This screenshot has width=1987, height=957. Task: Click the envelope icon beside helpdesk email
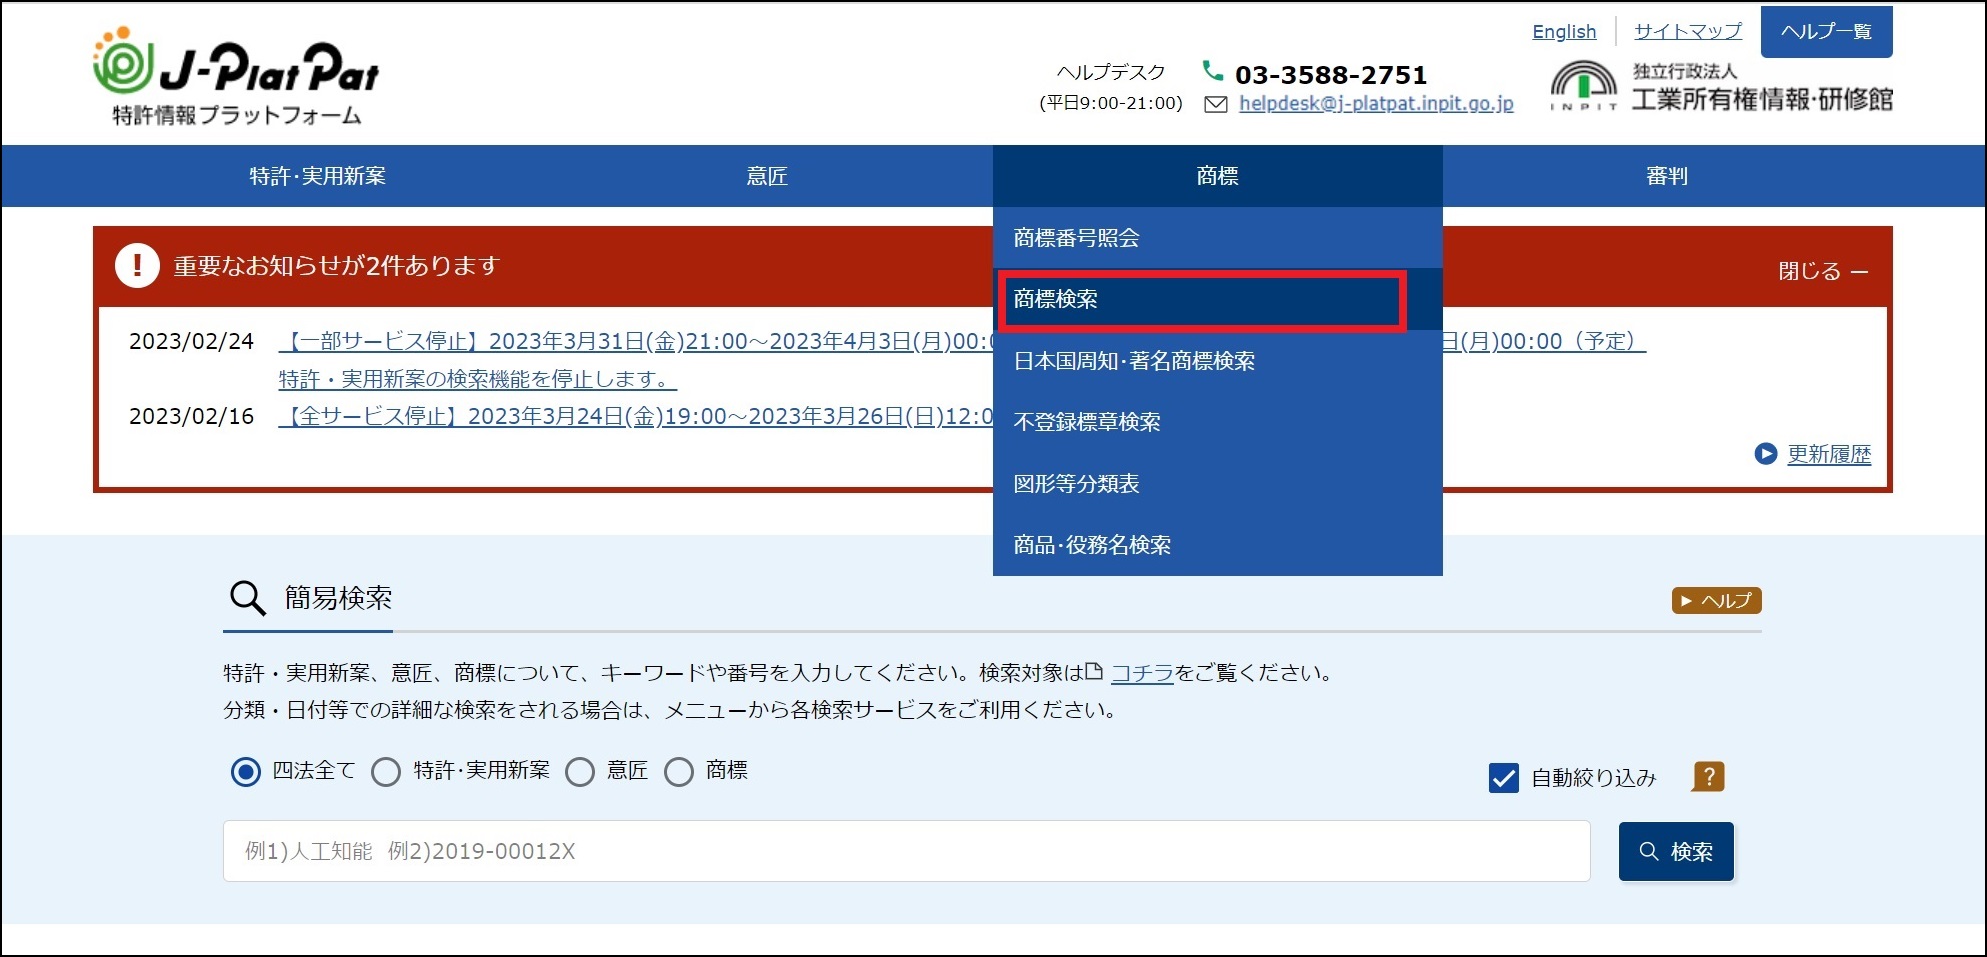click(x=1215, y=104)
